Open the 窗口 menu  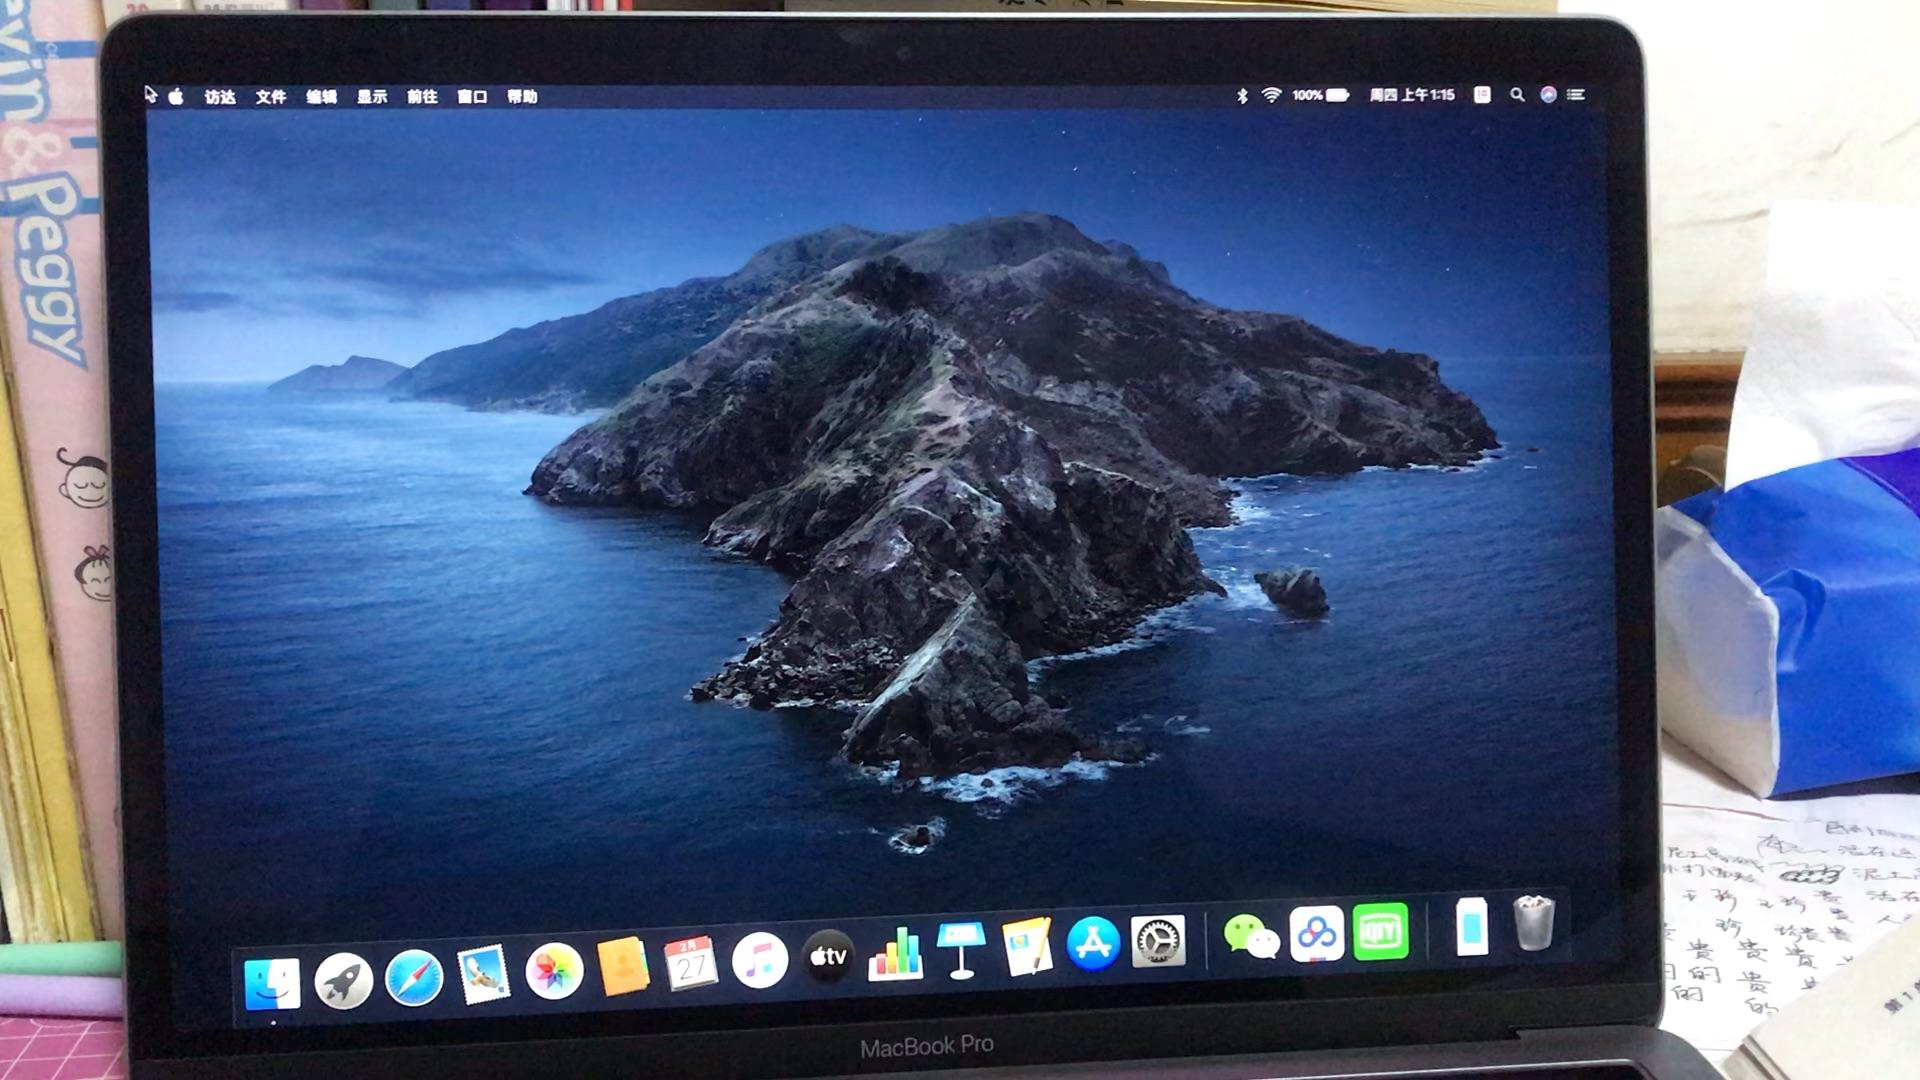(472, 97)
